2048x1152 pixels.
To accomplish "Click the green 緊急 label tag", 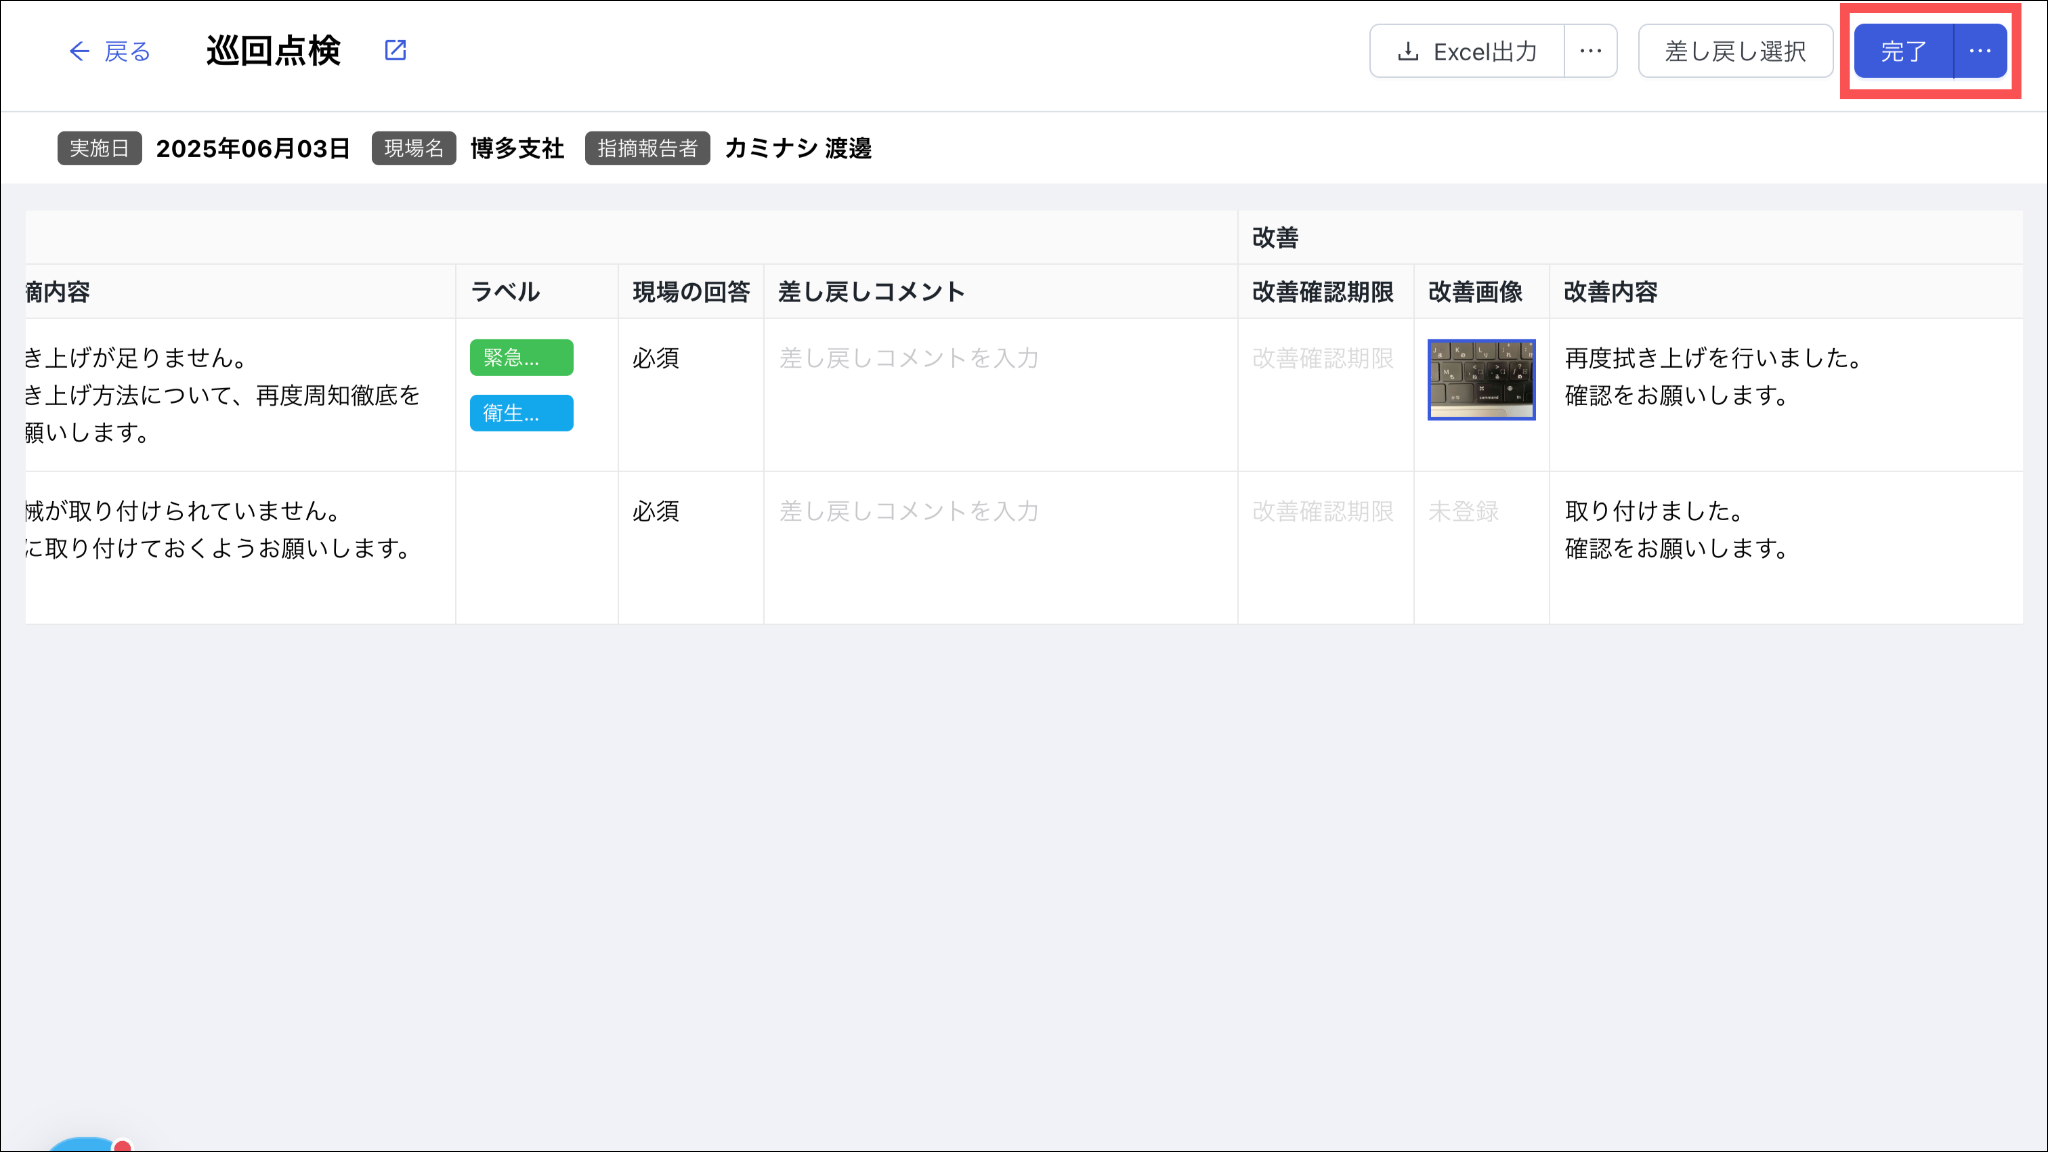I will point(521,358).
